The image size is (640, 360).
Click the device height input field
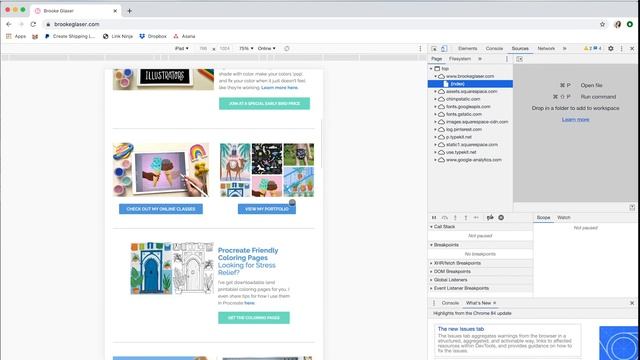(x=224, y=48)
